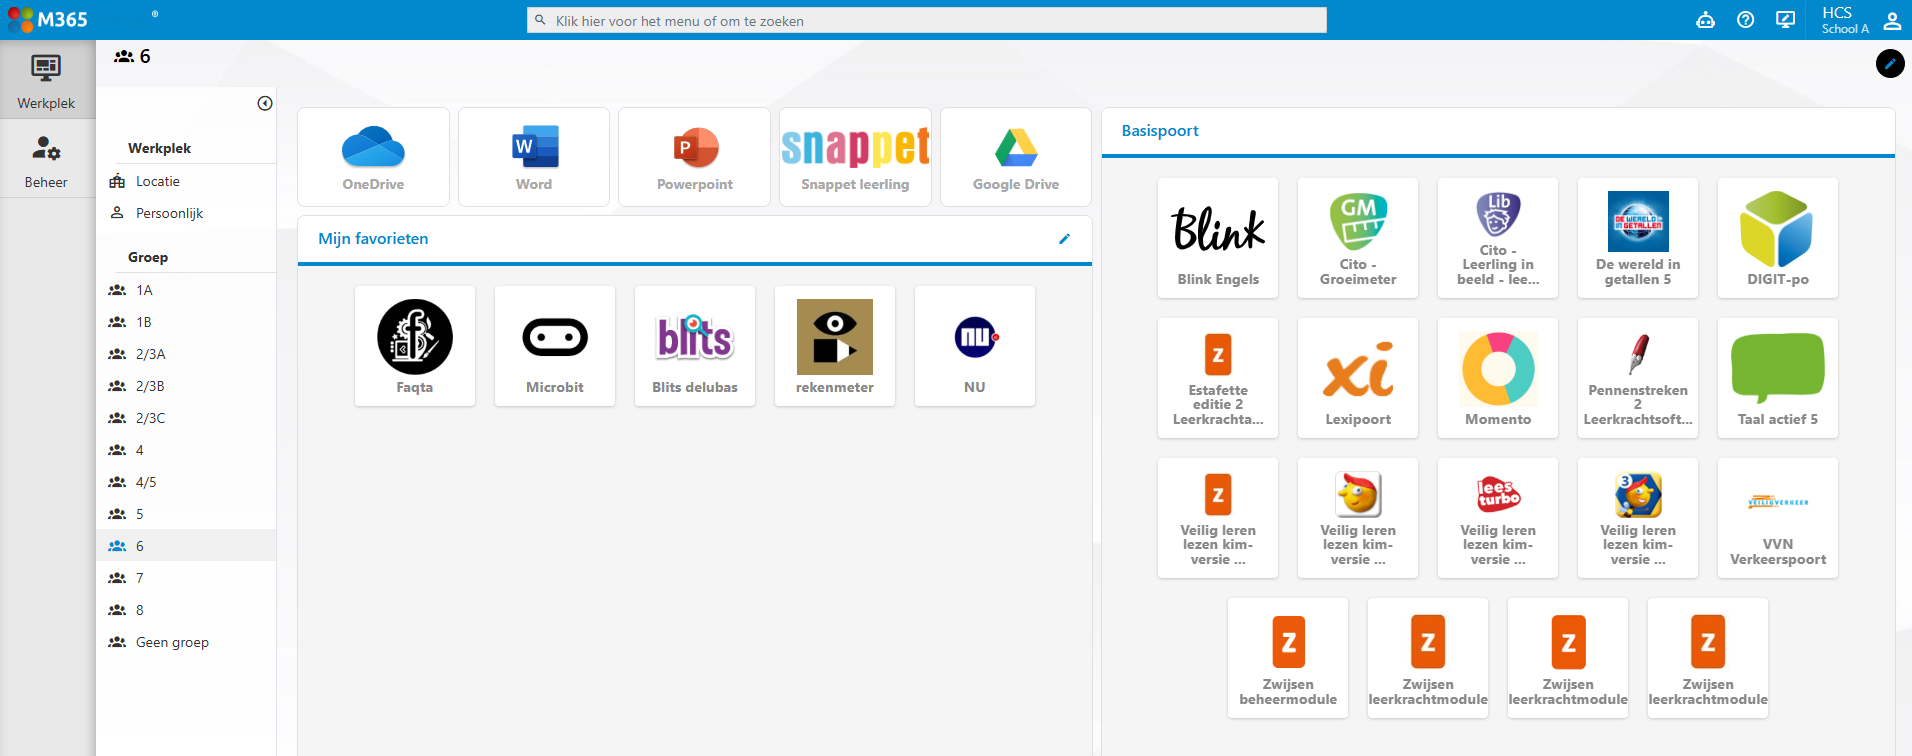Open Zwijsen beheermodule tile
Screen dimensions: 1912x756
tap(1288, 658)
